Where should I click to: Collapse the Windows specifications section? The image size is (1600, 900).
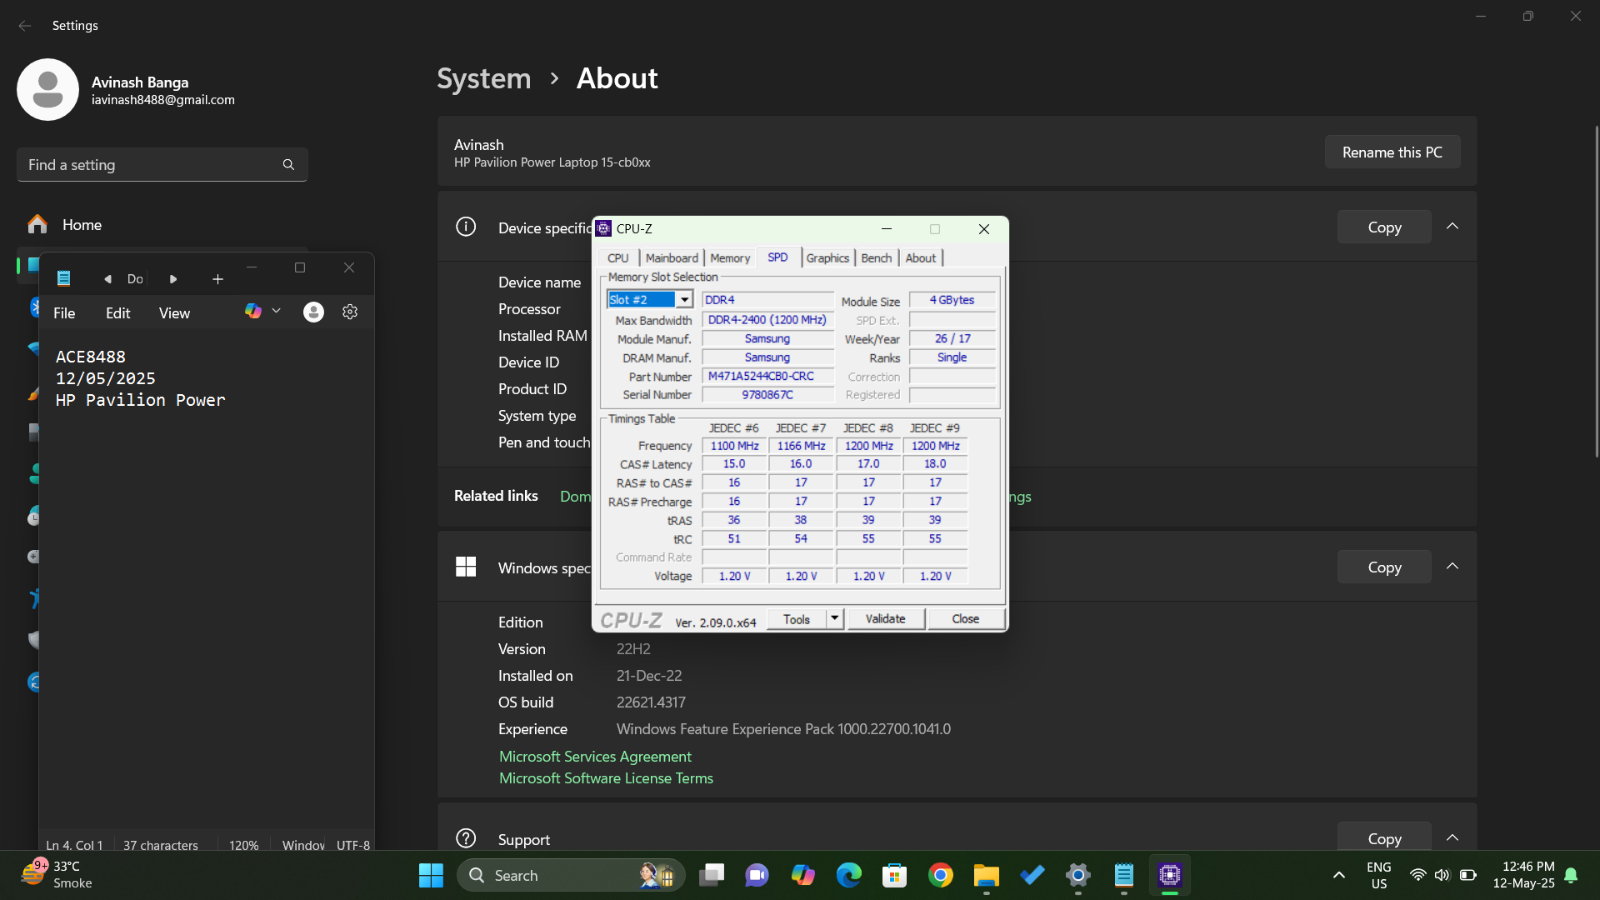(x=1452, y=566)
